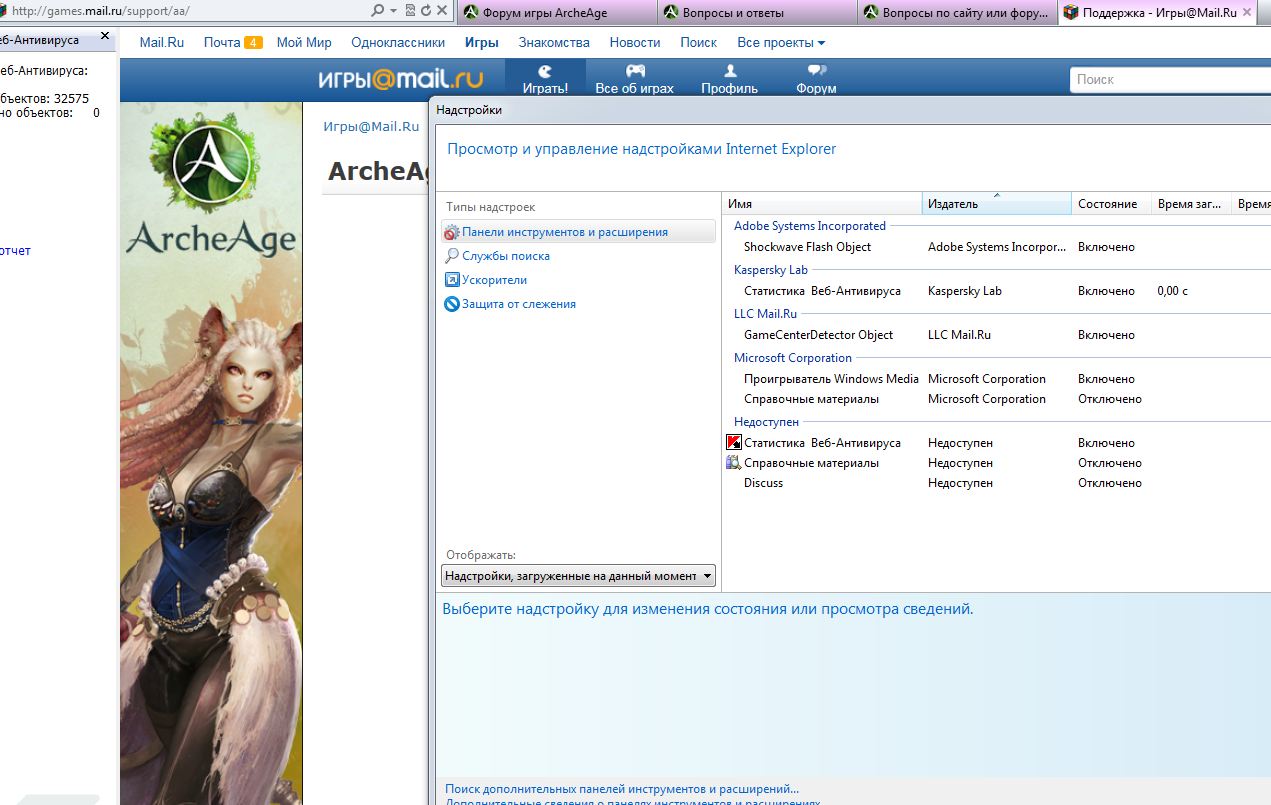Collapse the LLC Mail.Ru group header
This screenshot has width=1271, height=805.
point(765,314)
